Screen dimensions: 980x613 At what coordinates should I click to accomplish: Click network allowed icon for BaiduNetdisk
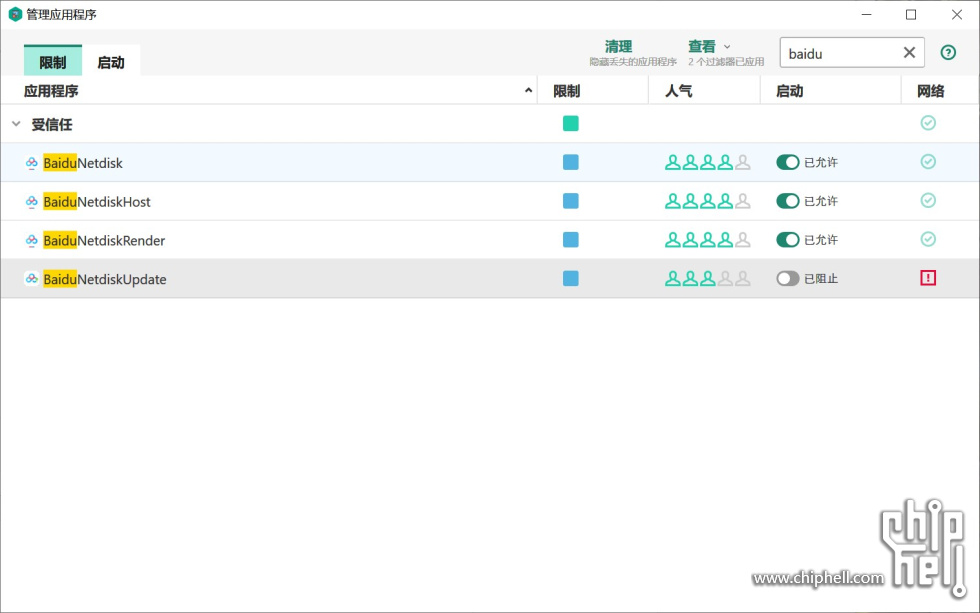[928, 162]
